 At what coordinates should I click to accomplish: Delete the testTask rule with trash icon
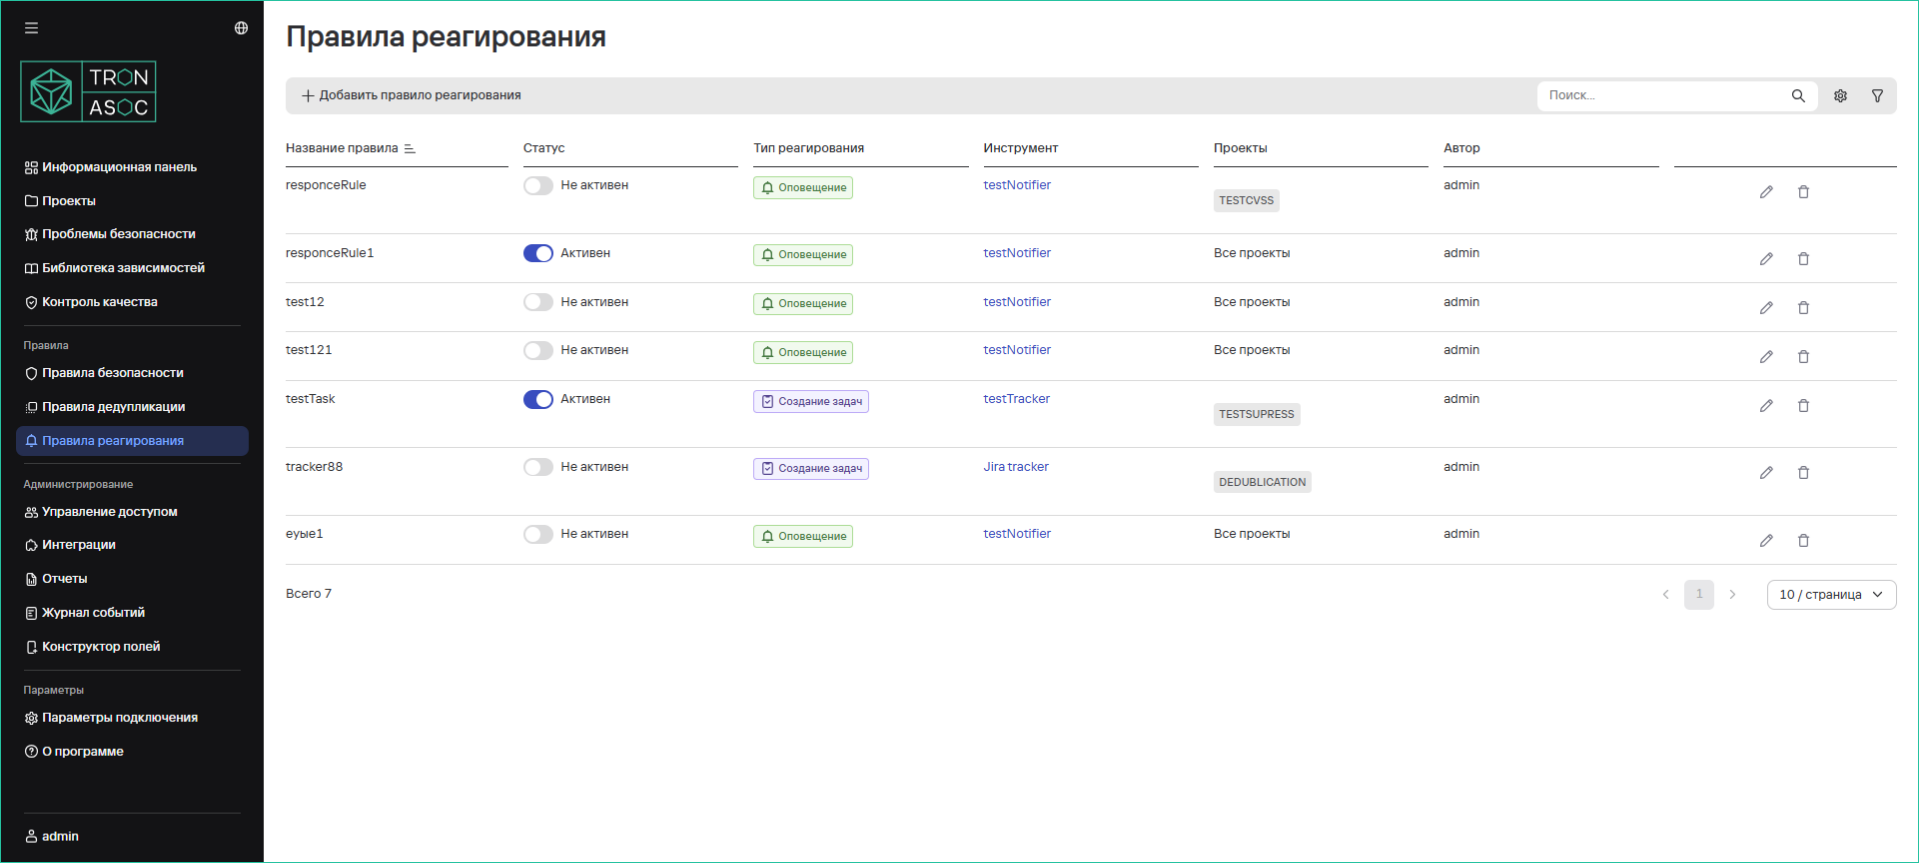tap(1803, 406)
